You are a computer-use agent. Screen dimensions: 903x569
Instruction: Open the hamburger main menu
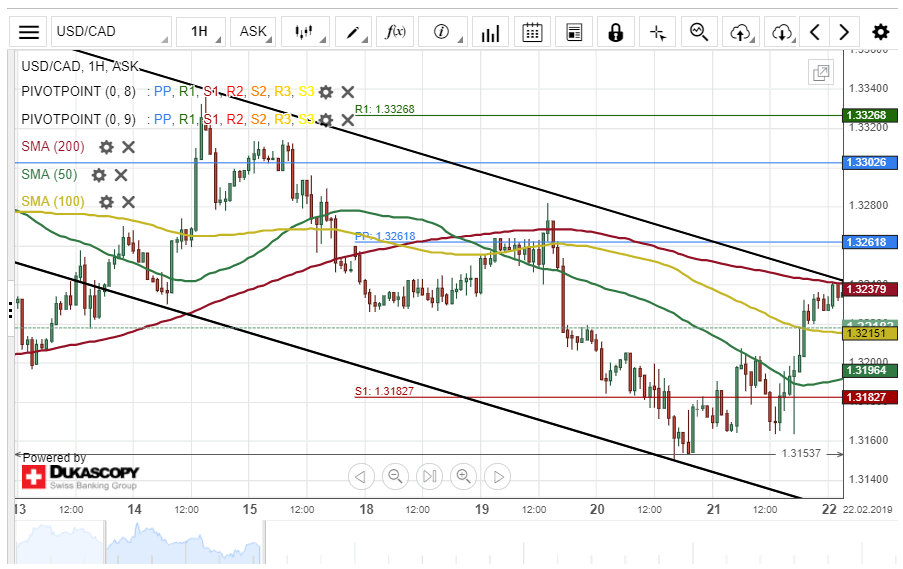click(28, 32)
